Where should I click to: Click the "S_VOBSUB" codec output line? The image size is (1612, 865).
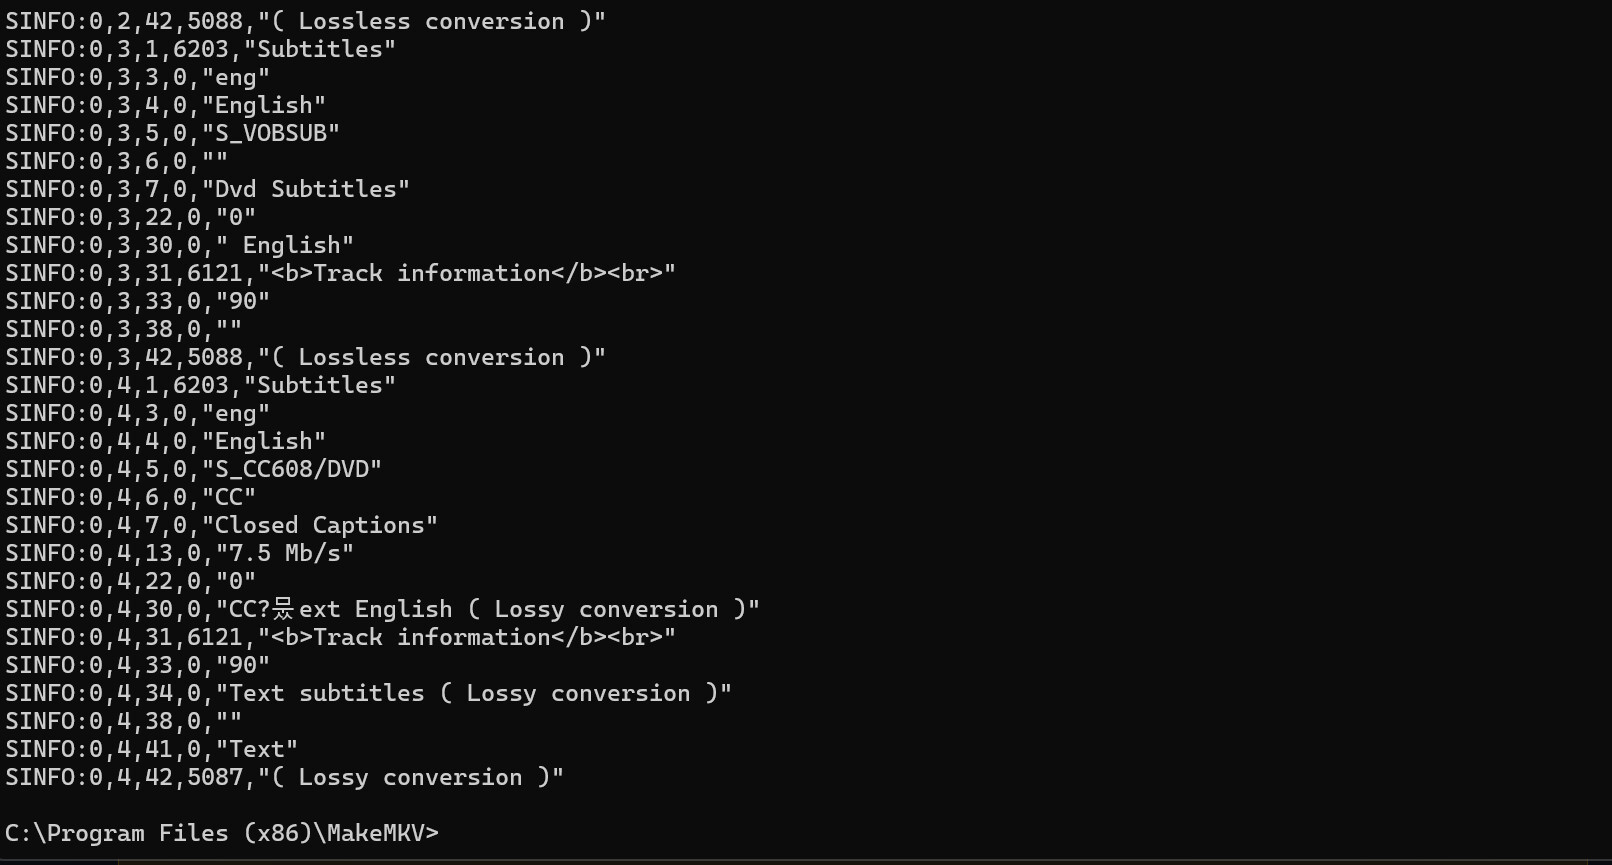[173, 133]
